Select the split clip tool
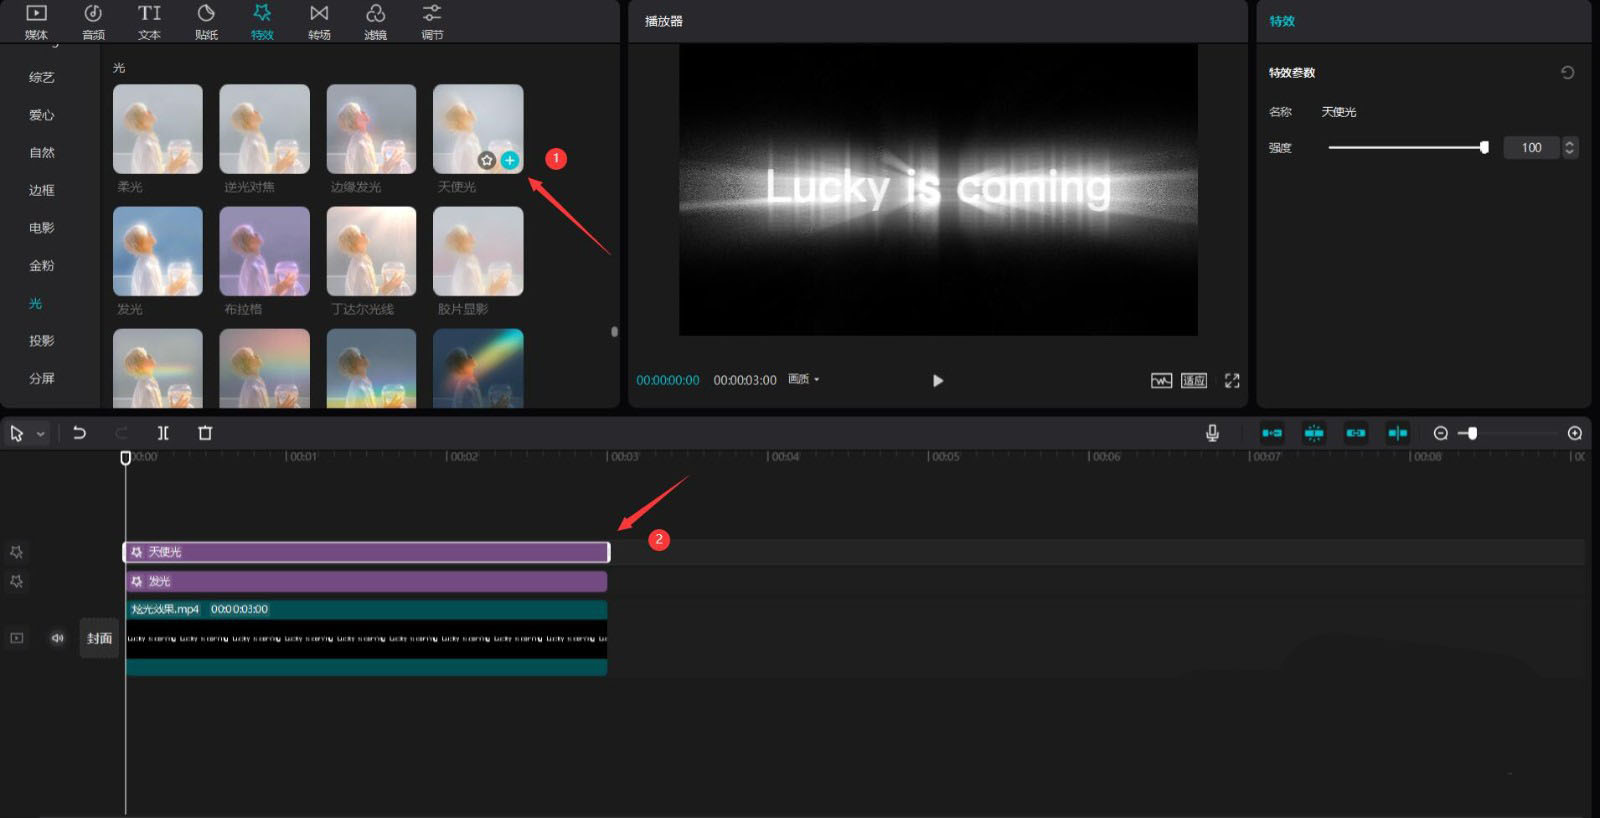 click(x=163, y=433)
